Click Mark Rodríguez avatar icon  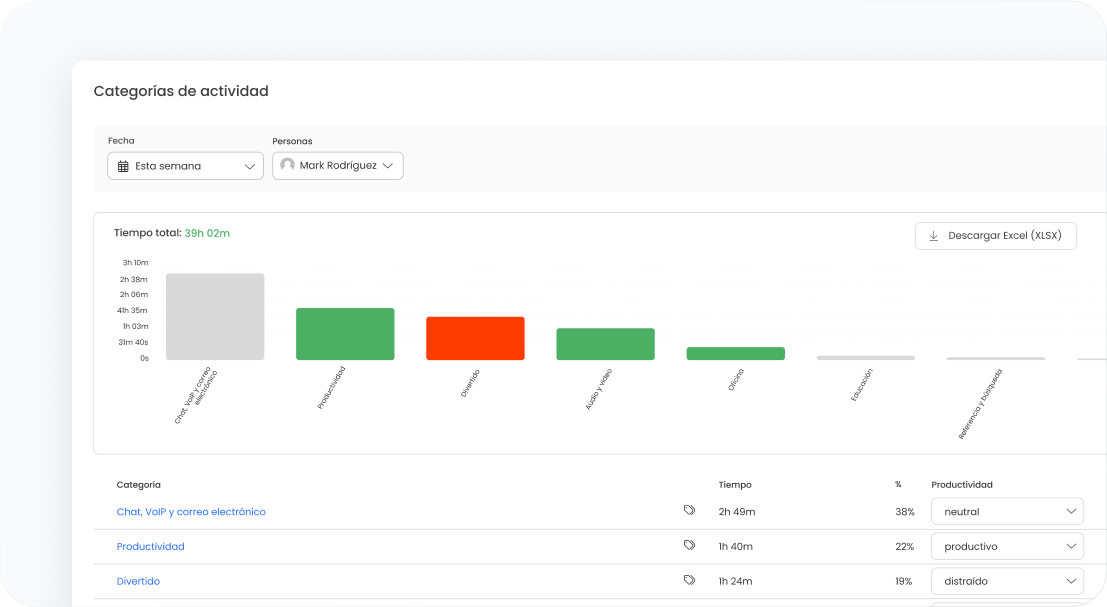coord(287,165)
